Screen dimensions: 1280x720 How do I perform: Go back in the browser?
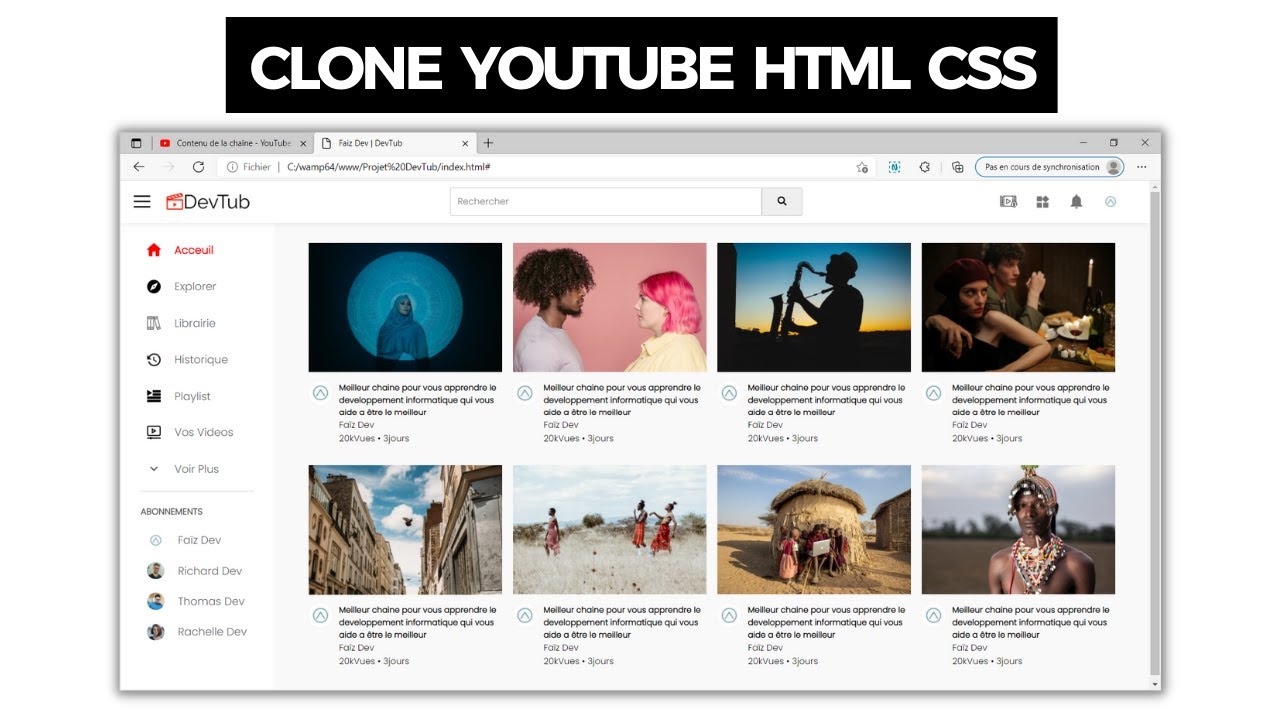[x=139, y=167]
